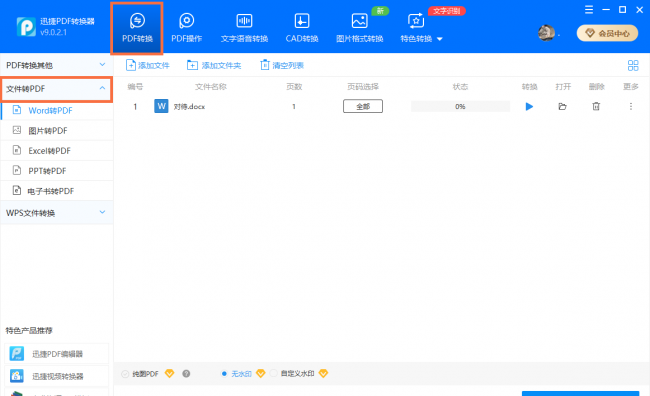This screenshot has width=650, height=396.
Task: Click the 迅捷PDF编辑器 product icon
Action: click(17, 354)
